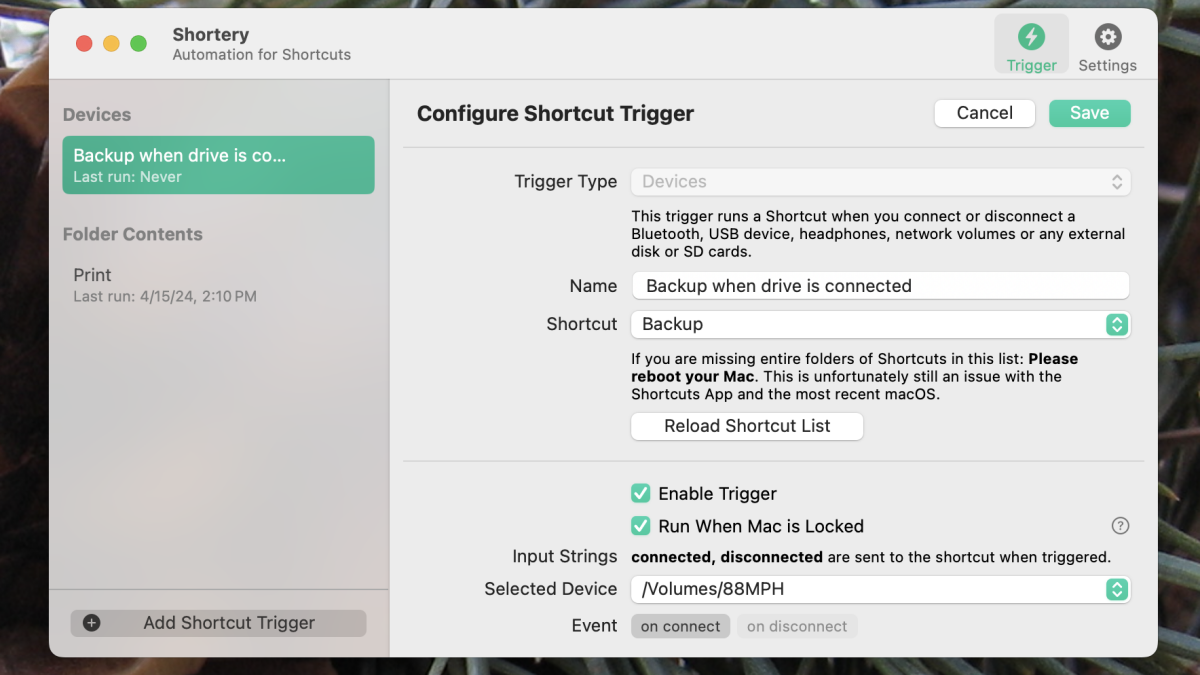Select the Backup when drive trigger item

pyautogui.click(x=218, y=165)
